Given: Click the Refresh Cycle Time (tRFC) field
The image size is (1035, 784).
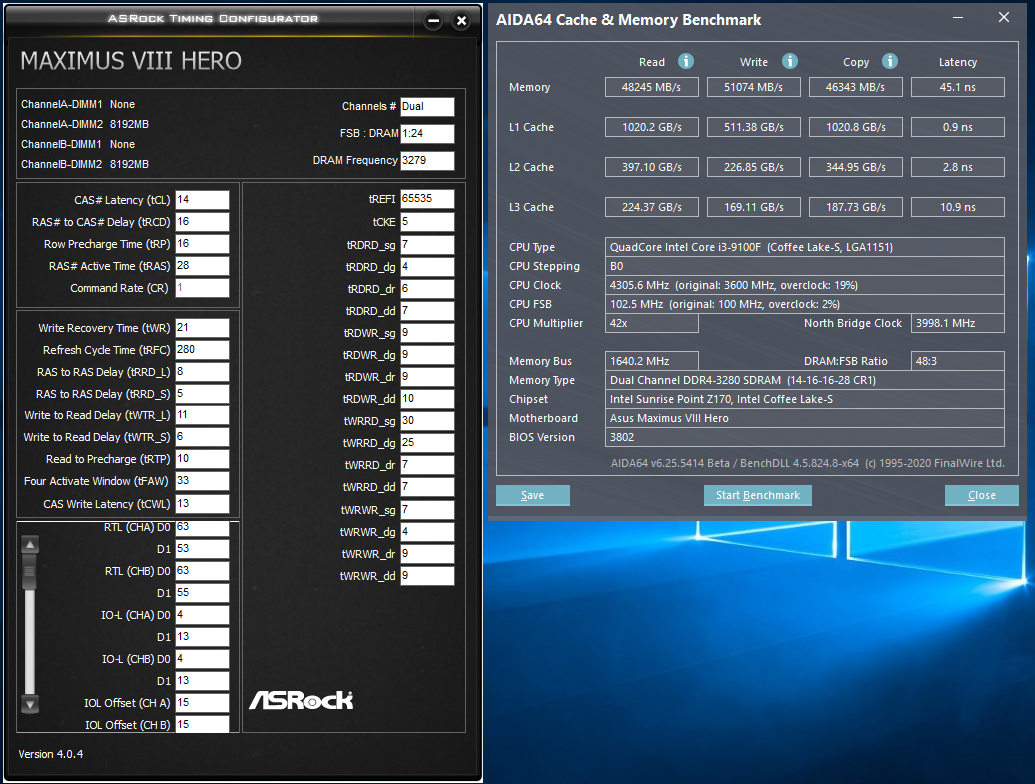Looking at the screenshot, I should point(202,350).
